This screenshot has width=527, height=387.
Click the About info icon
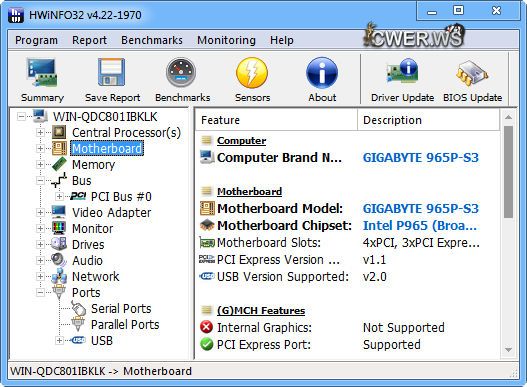[322, 73]
